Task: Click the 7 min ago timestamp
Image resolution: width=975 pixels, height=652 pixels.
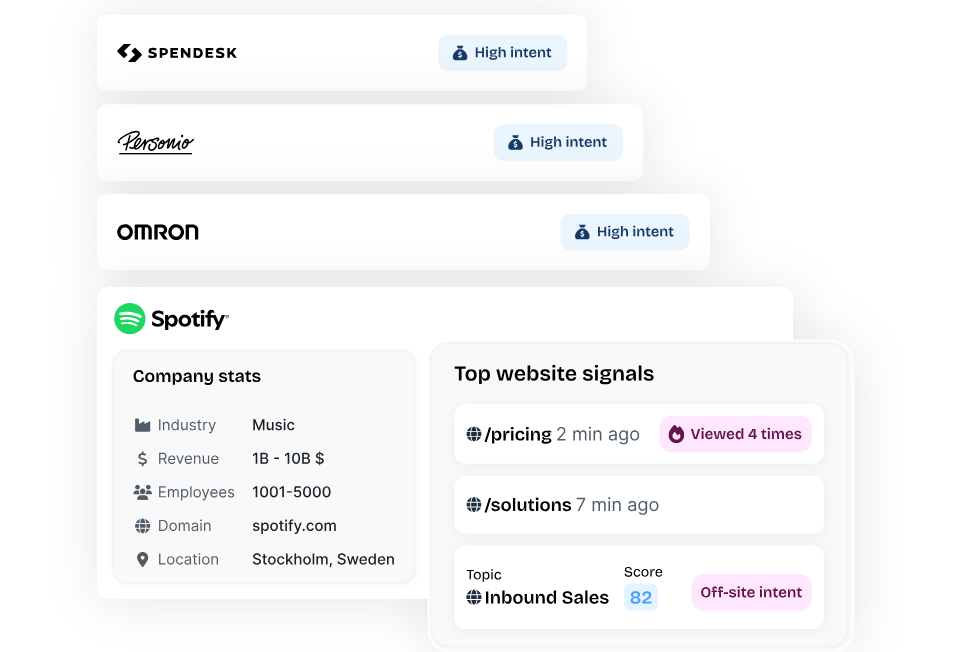Action: pyautogui.click(x=617, y=505)
